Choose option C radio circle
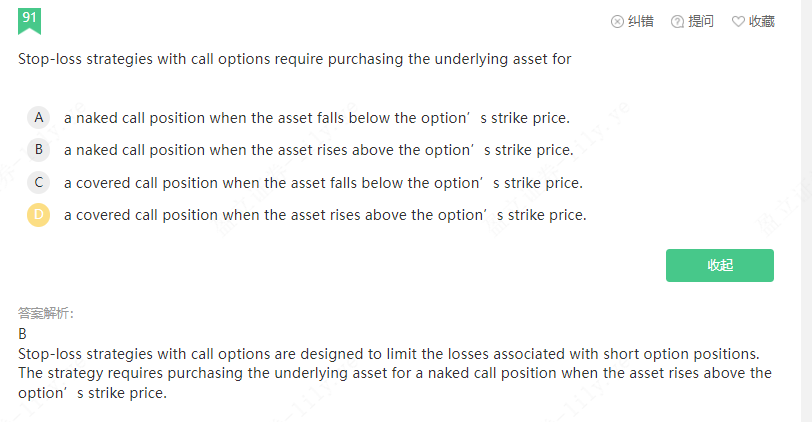 pos(39,183)
